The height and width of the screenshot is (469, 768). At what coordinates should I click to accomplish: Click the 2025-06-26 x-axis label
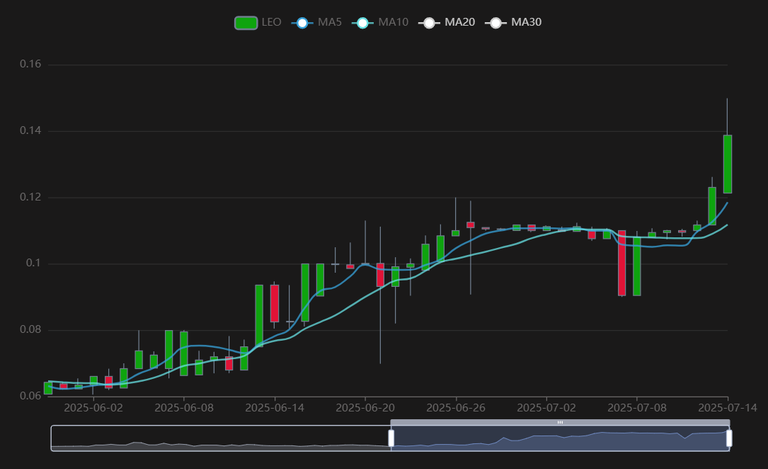(x=456, y=408)
